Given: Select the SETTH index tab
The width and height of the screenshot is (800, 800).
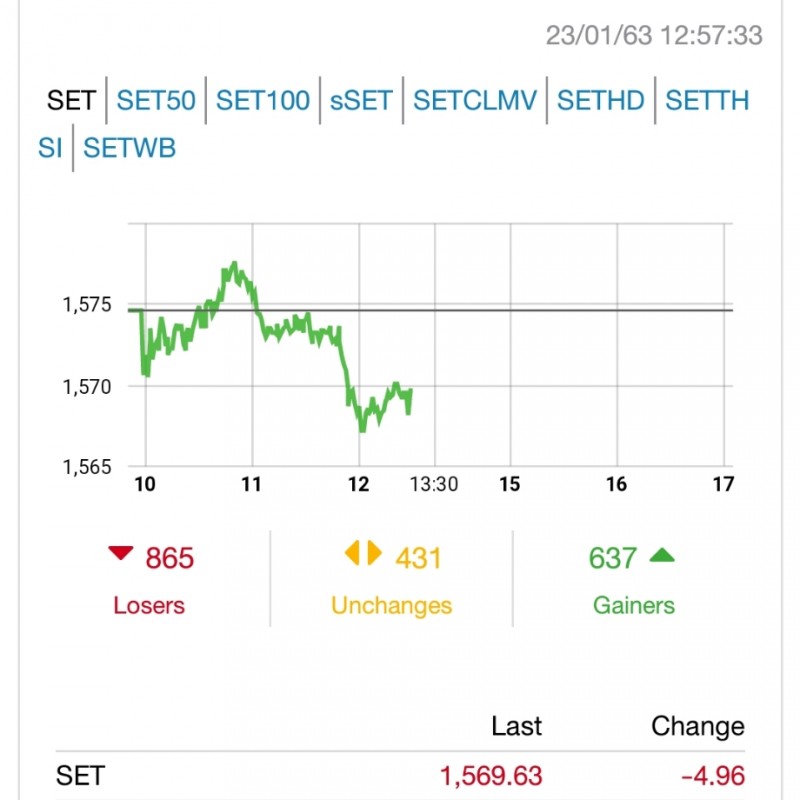Looking at the screenshot, I should coord(707,101).
